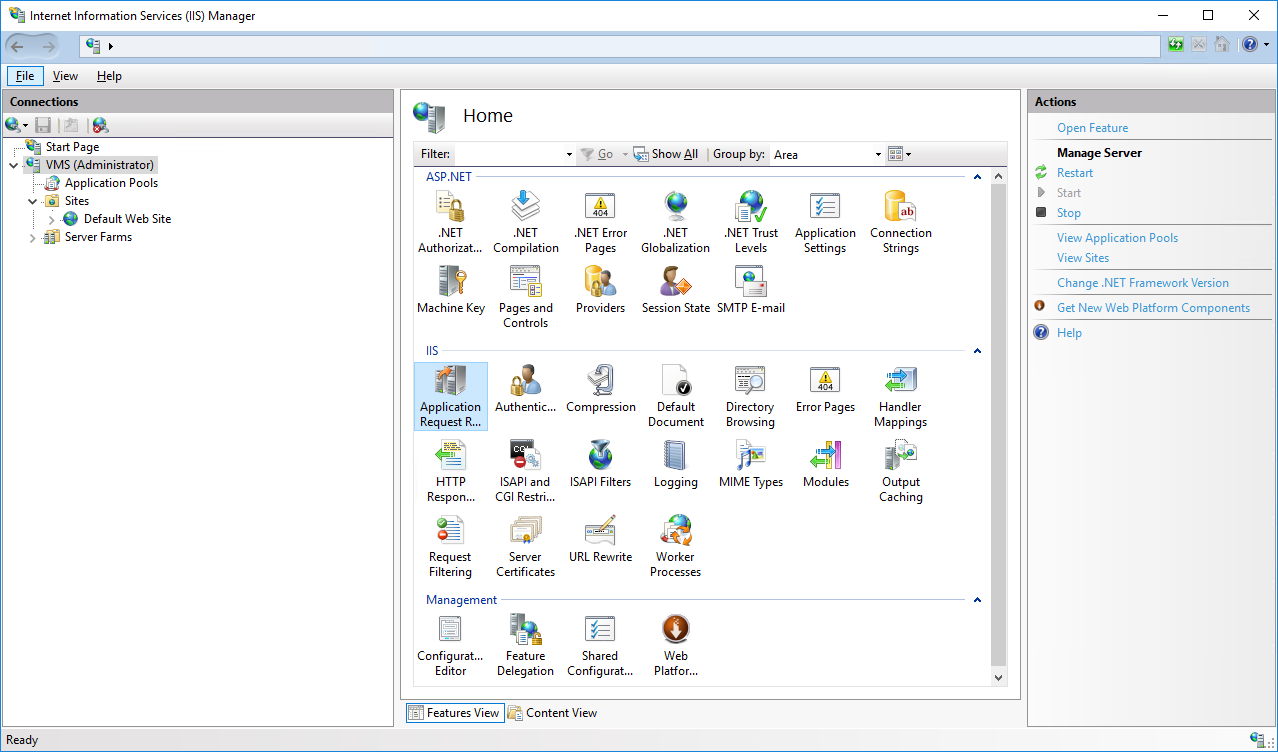Click the View Sites link
Viewport: 1278px width, 752px height.
[x=1083, y=258]
